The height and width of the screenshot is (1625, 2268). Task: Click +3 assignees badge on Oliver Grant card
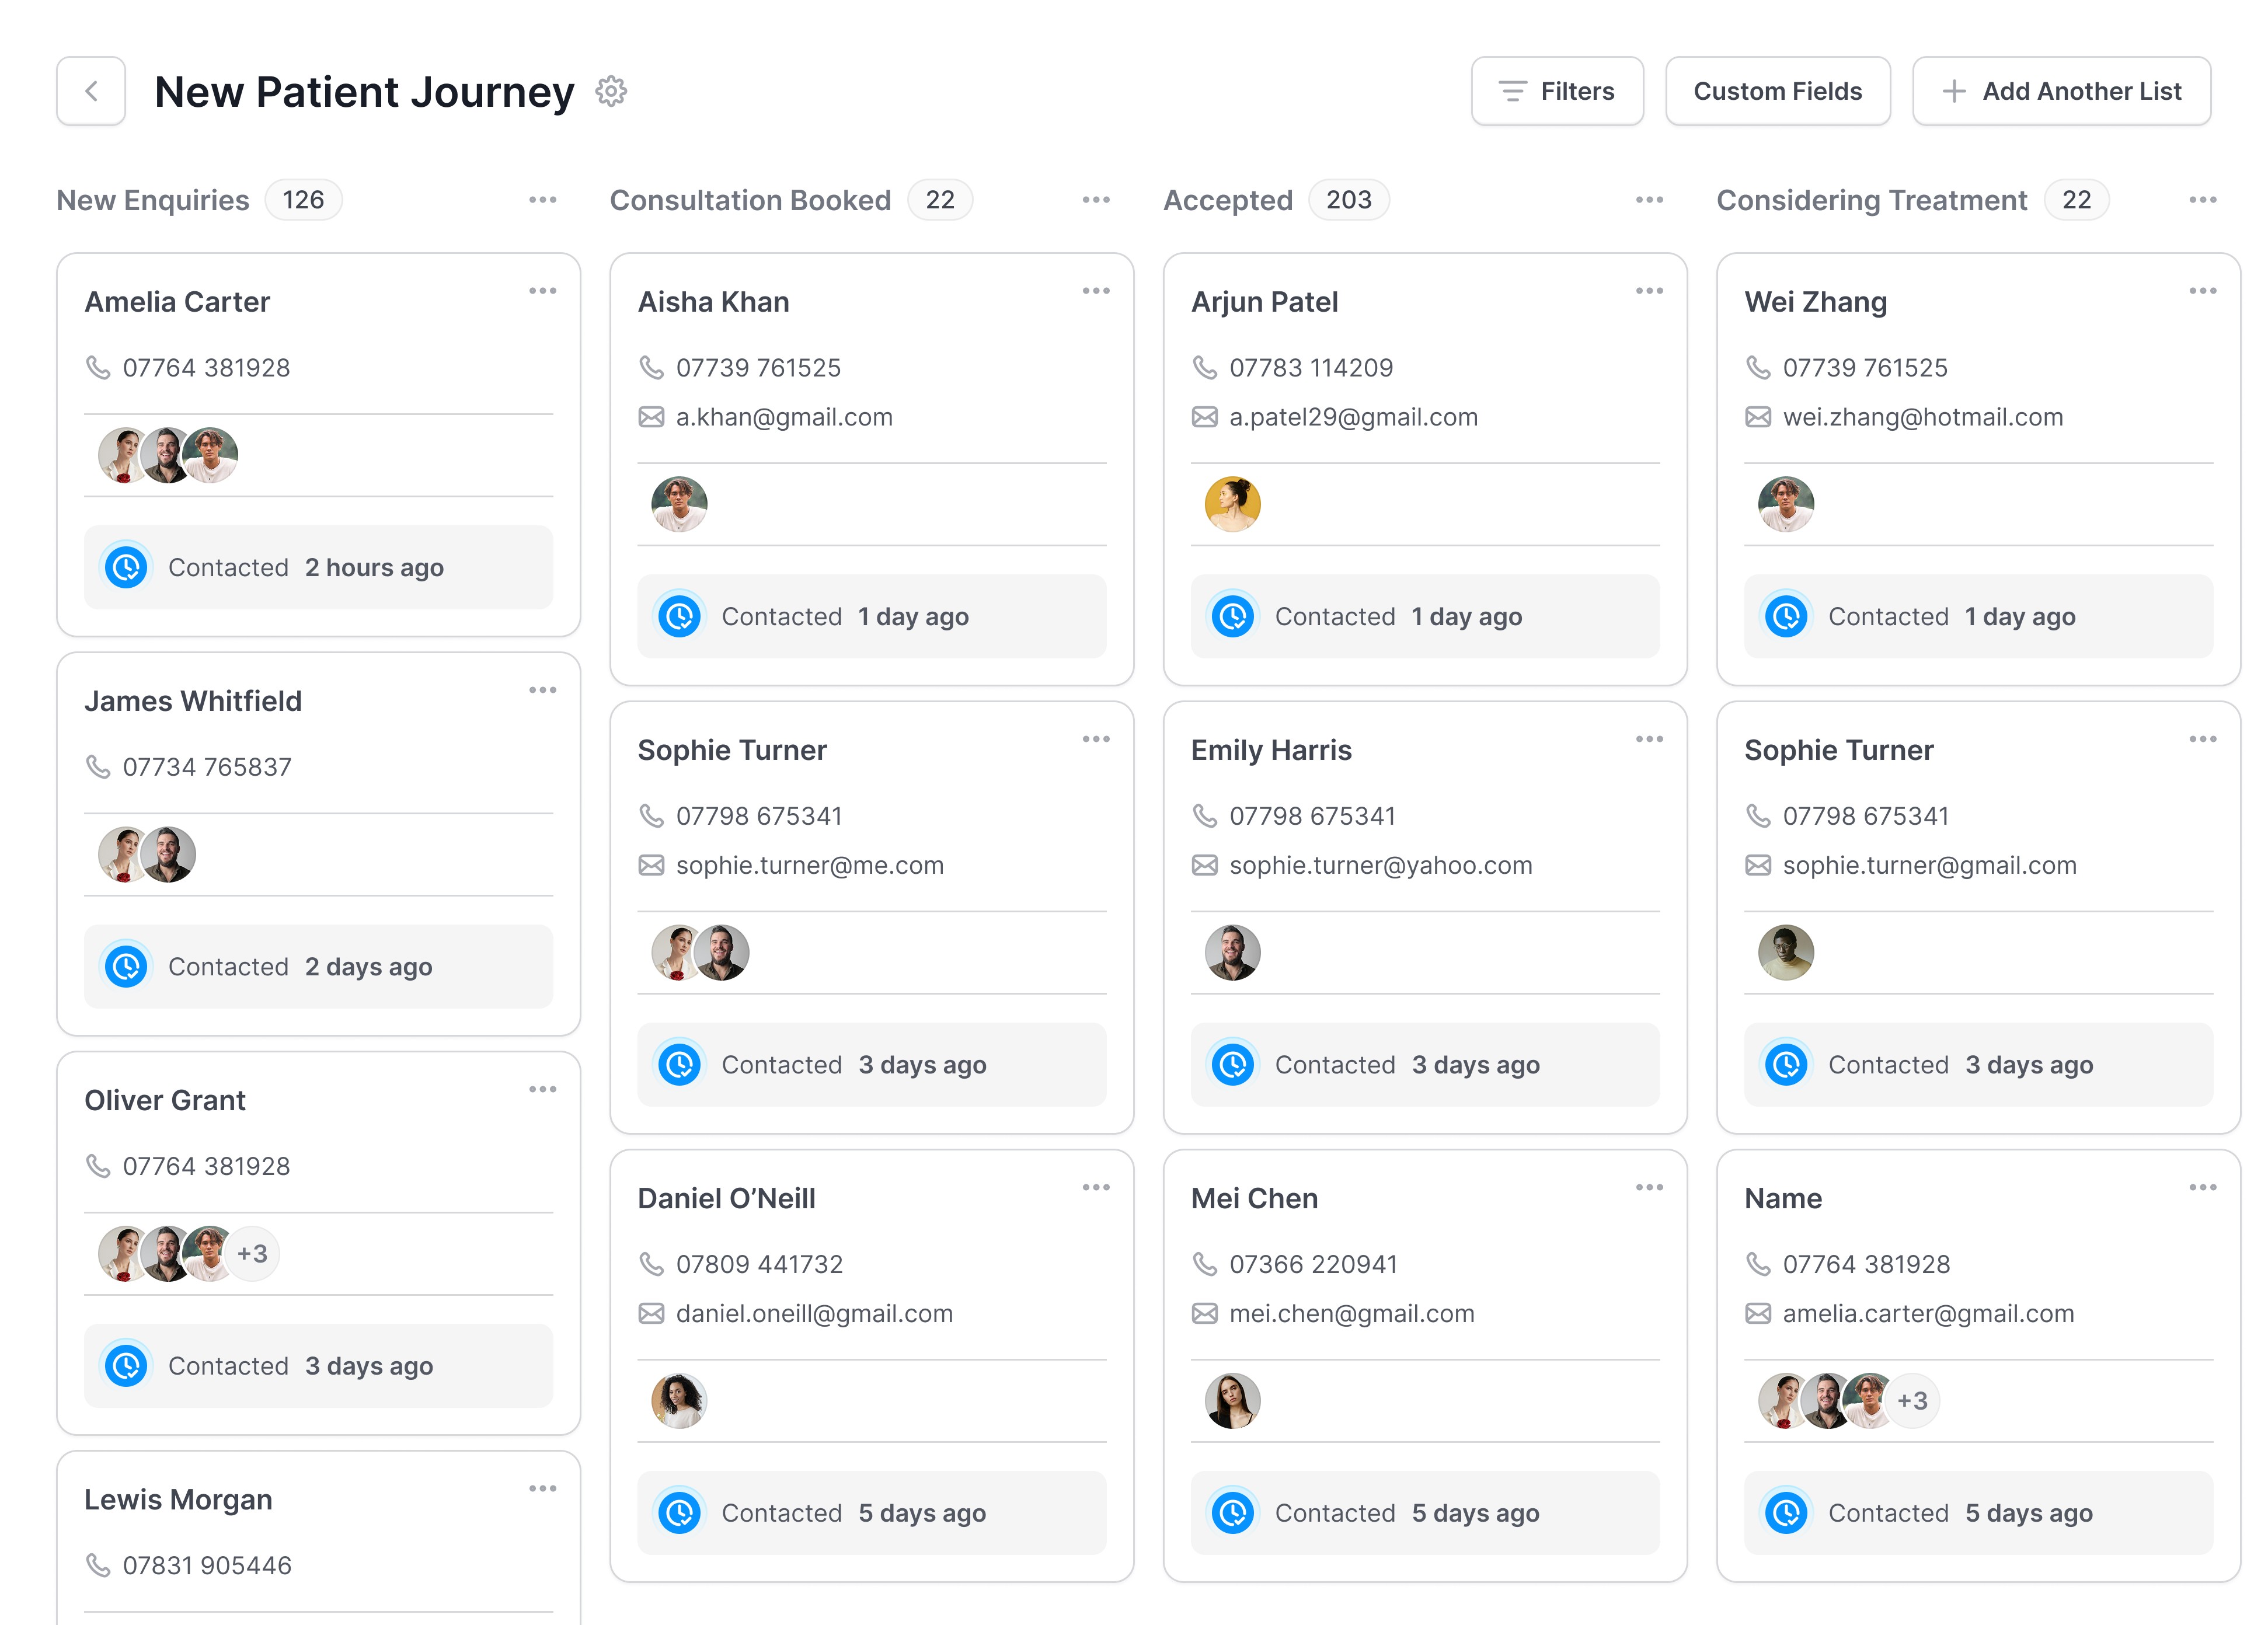coord(252,1254)
